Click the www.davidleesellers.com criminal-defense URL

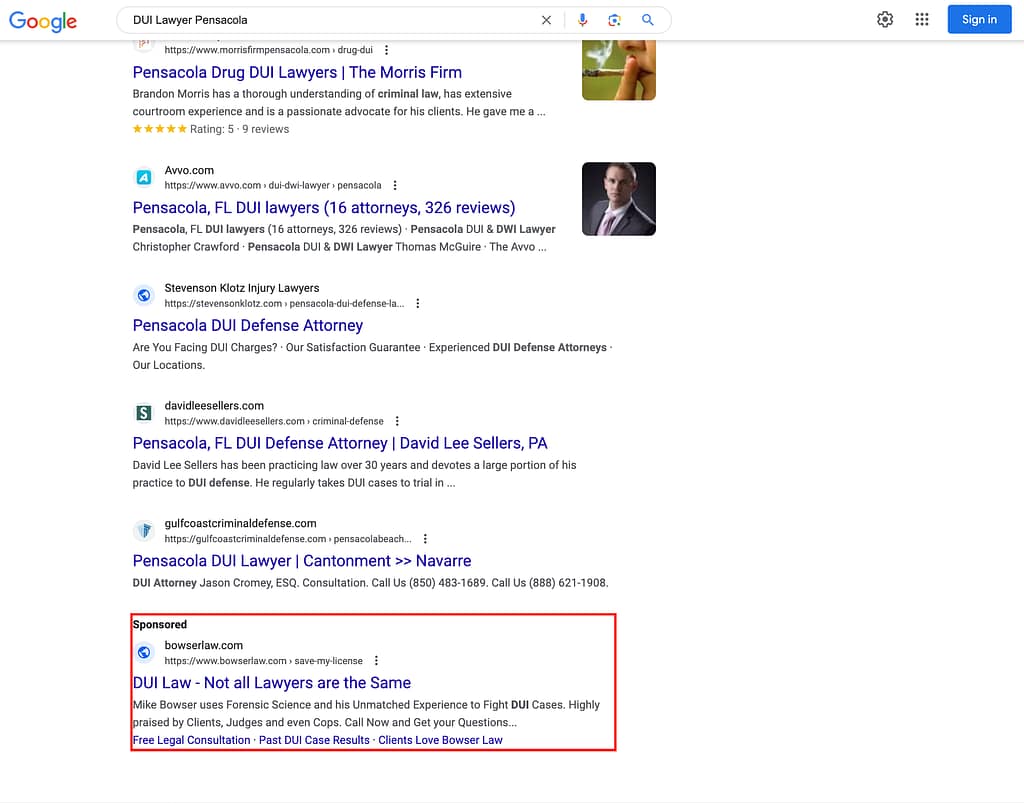click(274, 421)
